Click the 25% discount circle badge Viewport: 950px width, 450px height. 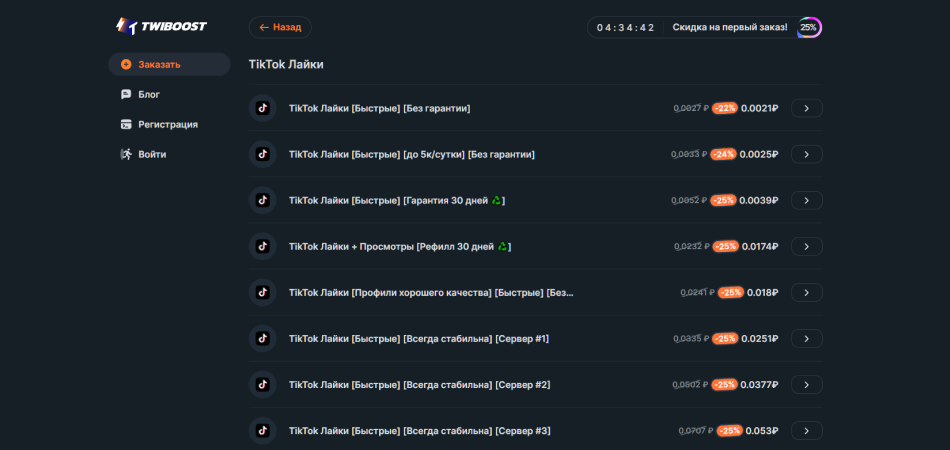pos(809,27)
